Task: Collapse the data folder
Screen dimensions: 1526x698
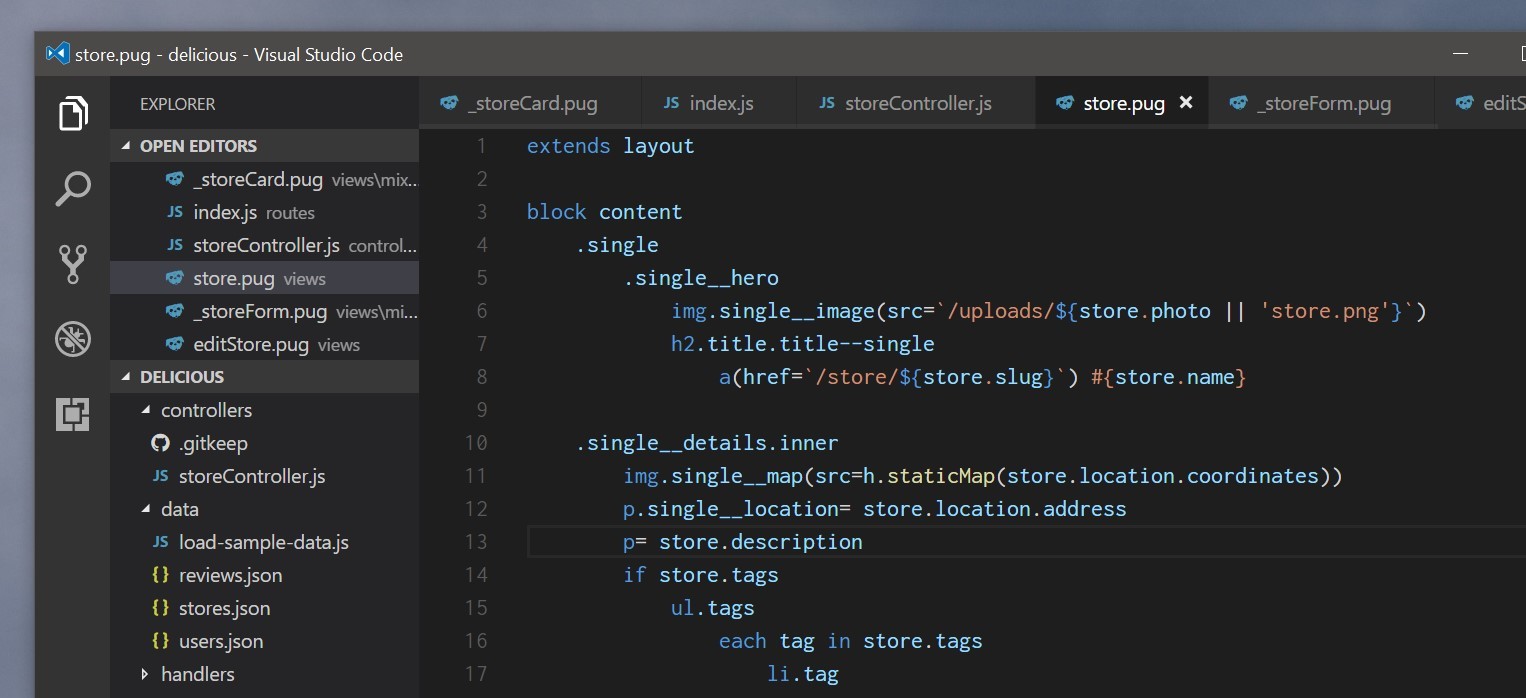Action: tap(145, 509)
